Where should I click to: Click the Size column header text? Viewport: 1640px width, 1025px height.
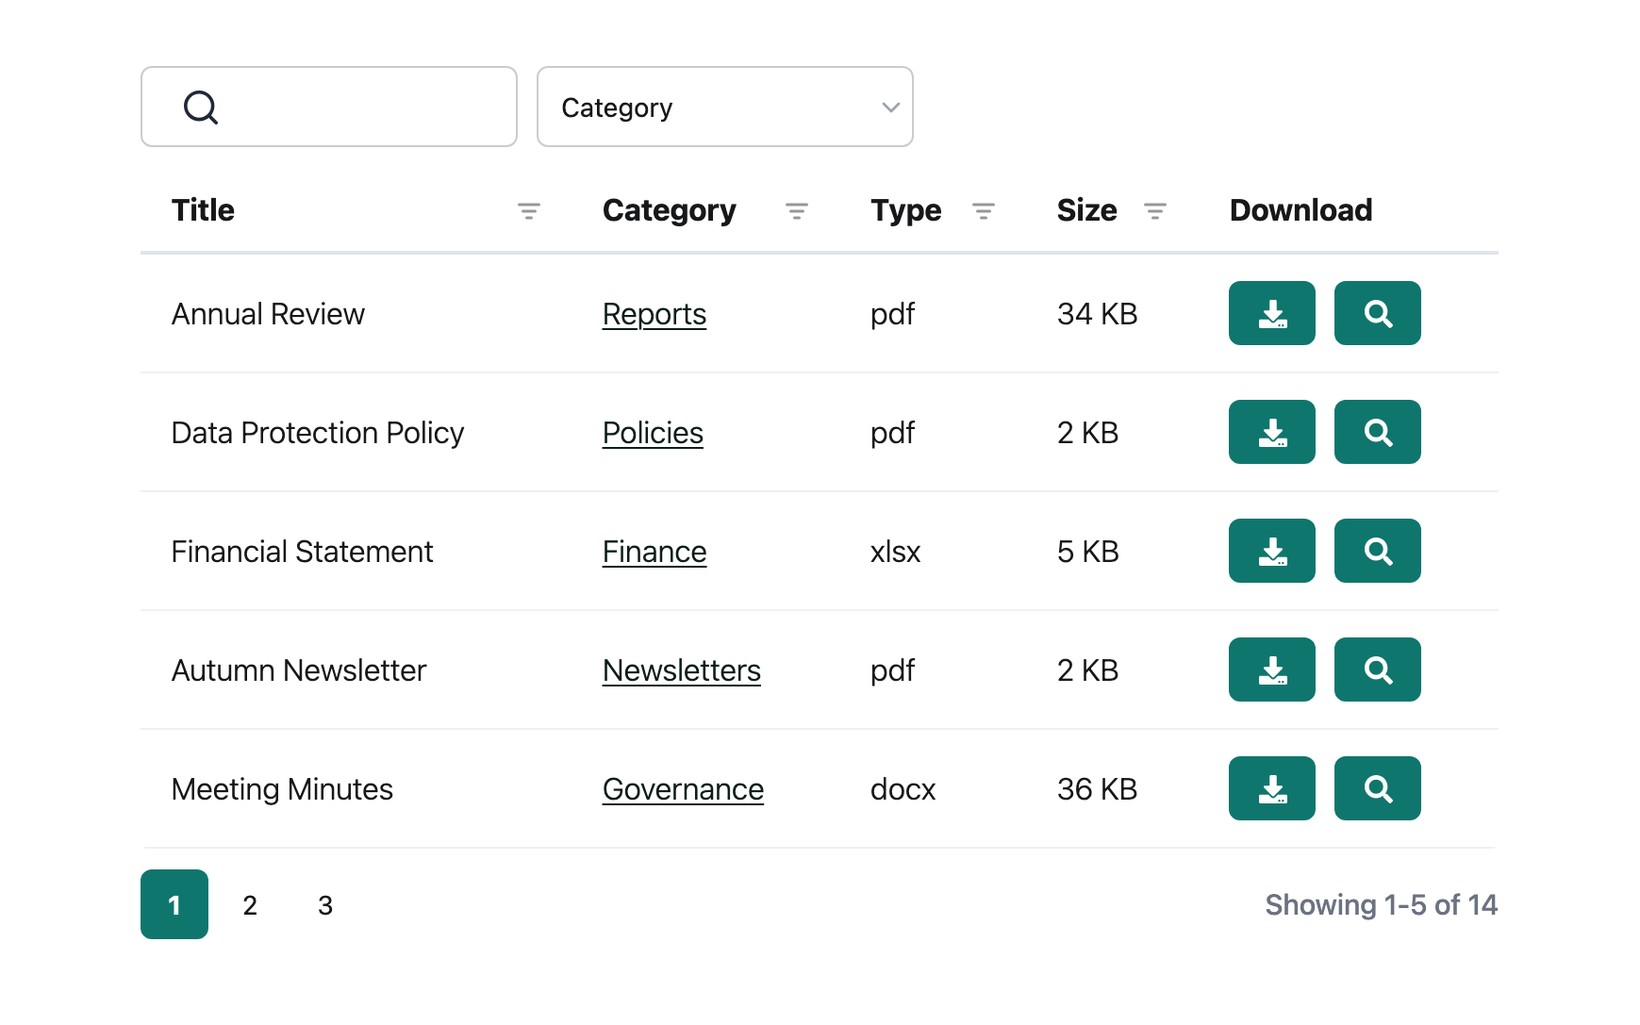1087,210
